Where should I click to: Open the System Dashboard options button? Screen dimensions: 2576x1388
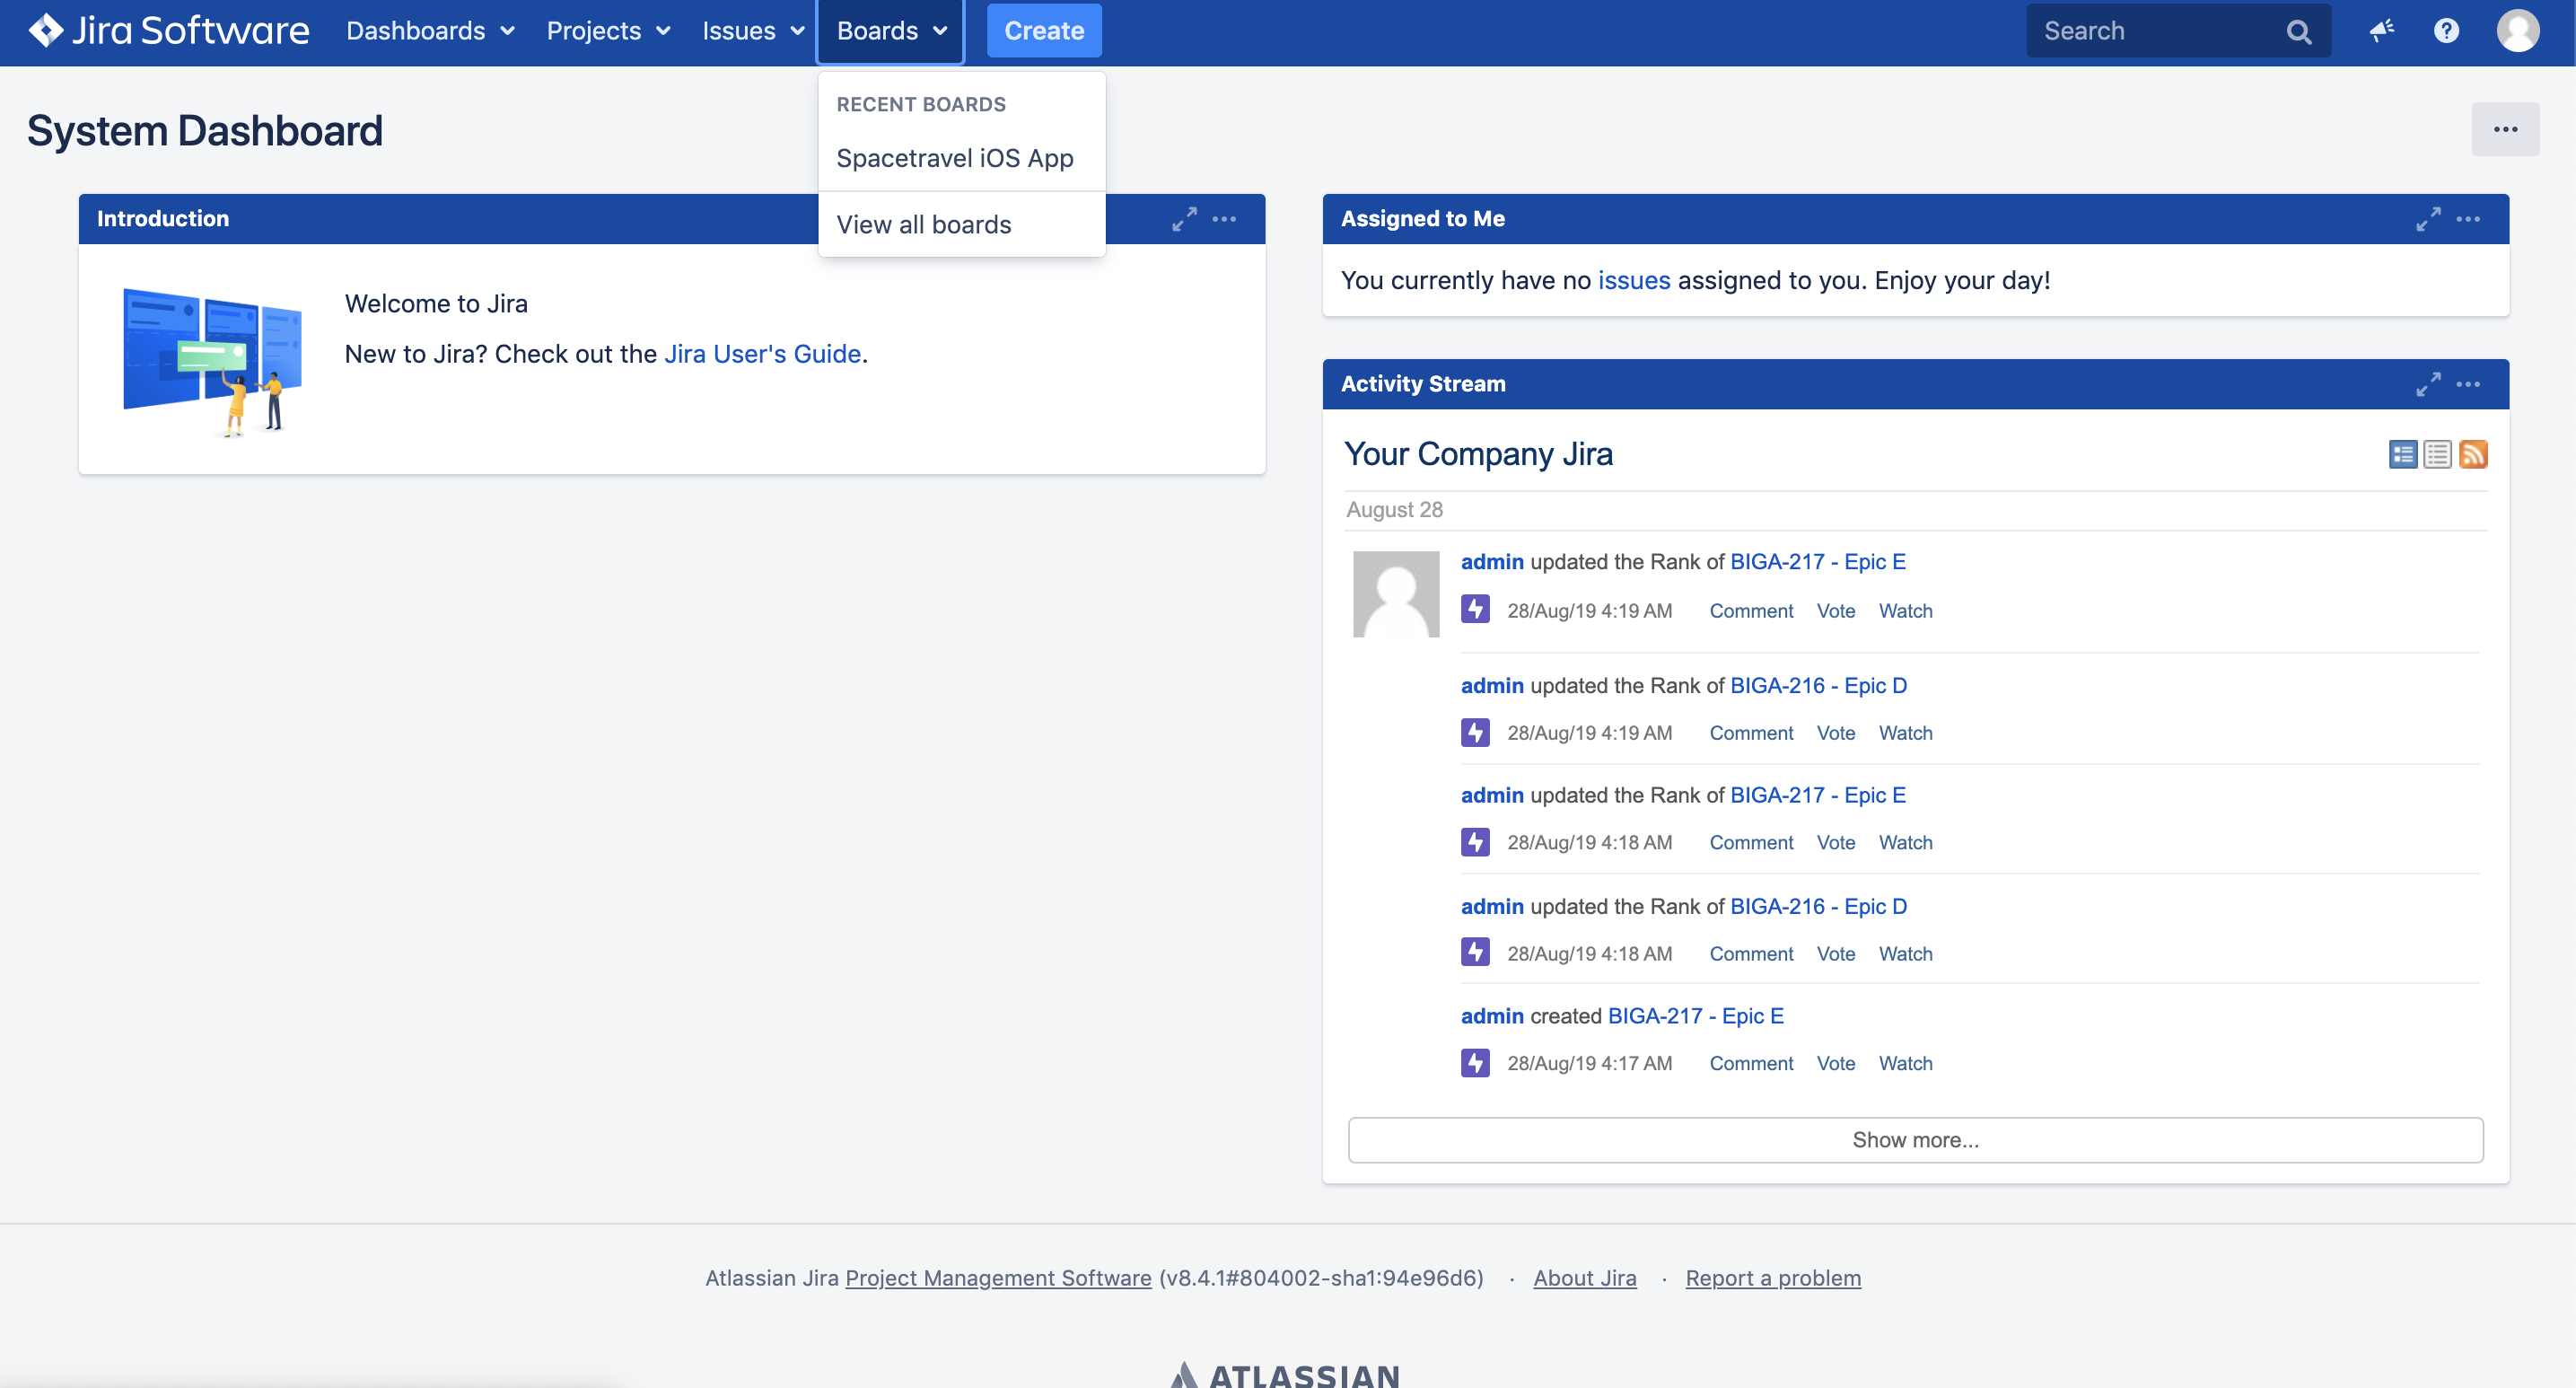[2505, 129]
